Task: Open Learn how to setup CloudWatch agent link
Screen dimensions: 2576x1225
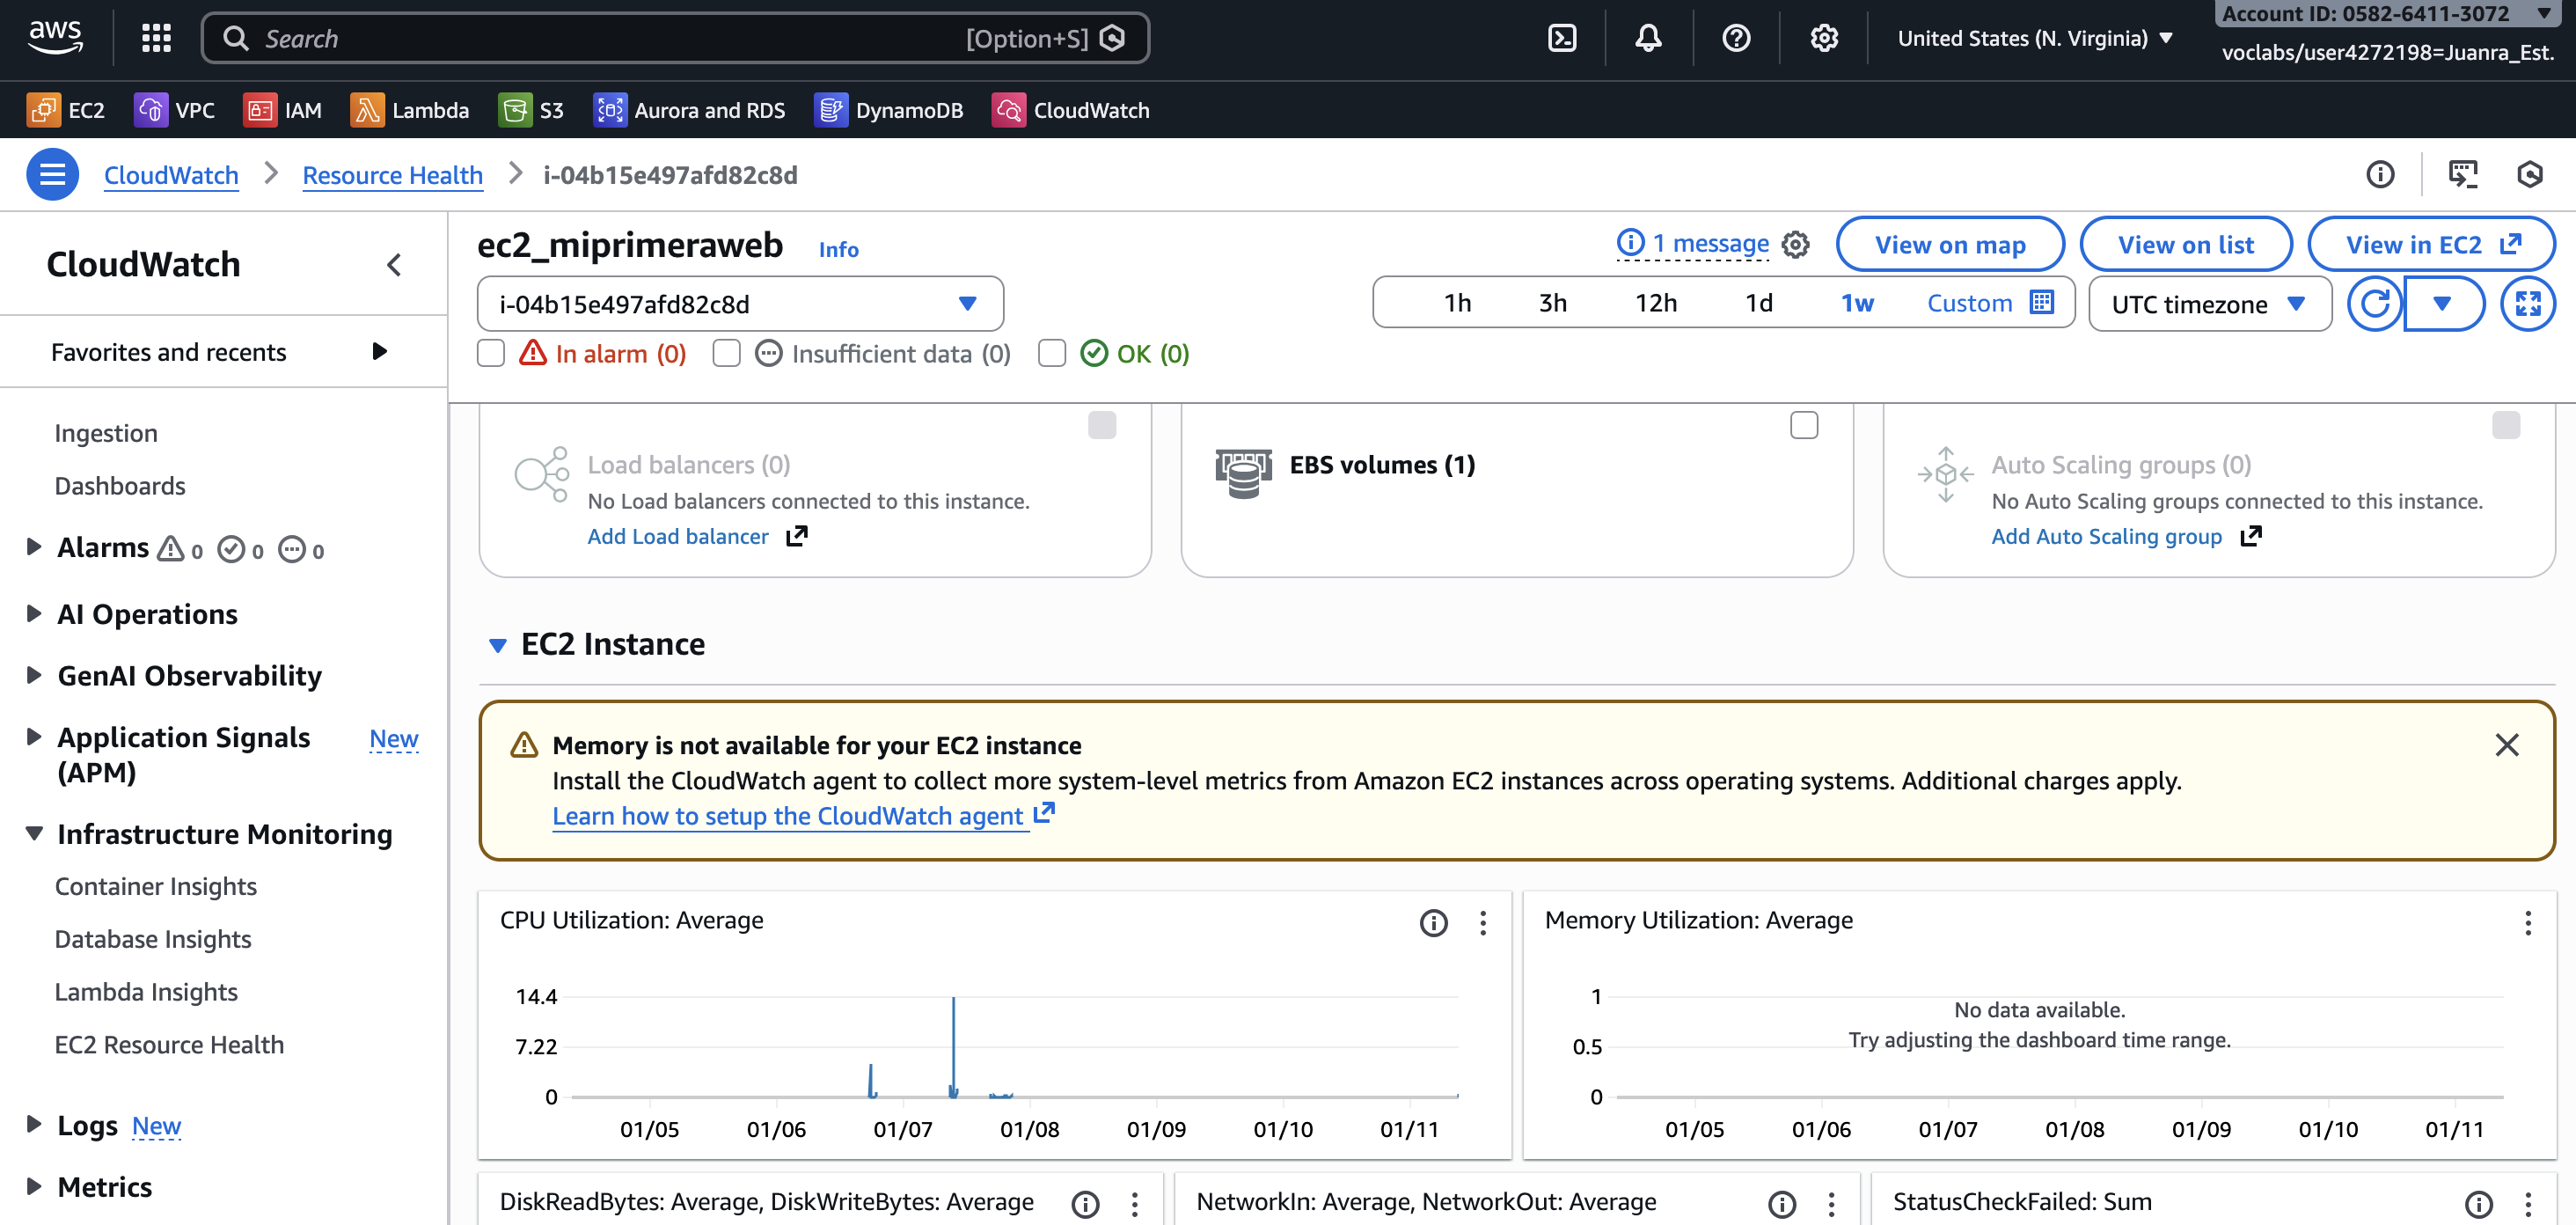Action: click(788, 816)
